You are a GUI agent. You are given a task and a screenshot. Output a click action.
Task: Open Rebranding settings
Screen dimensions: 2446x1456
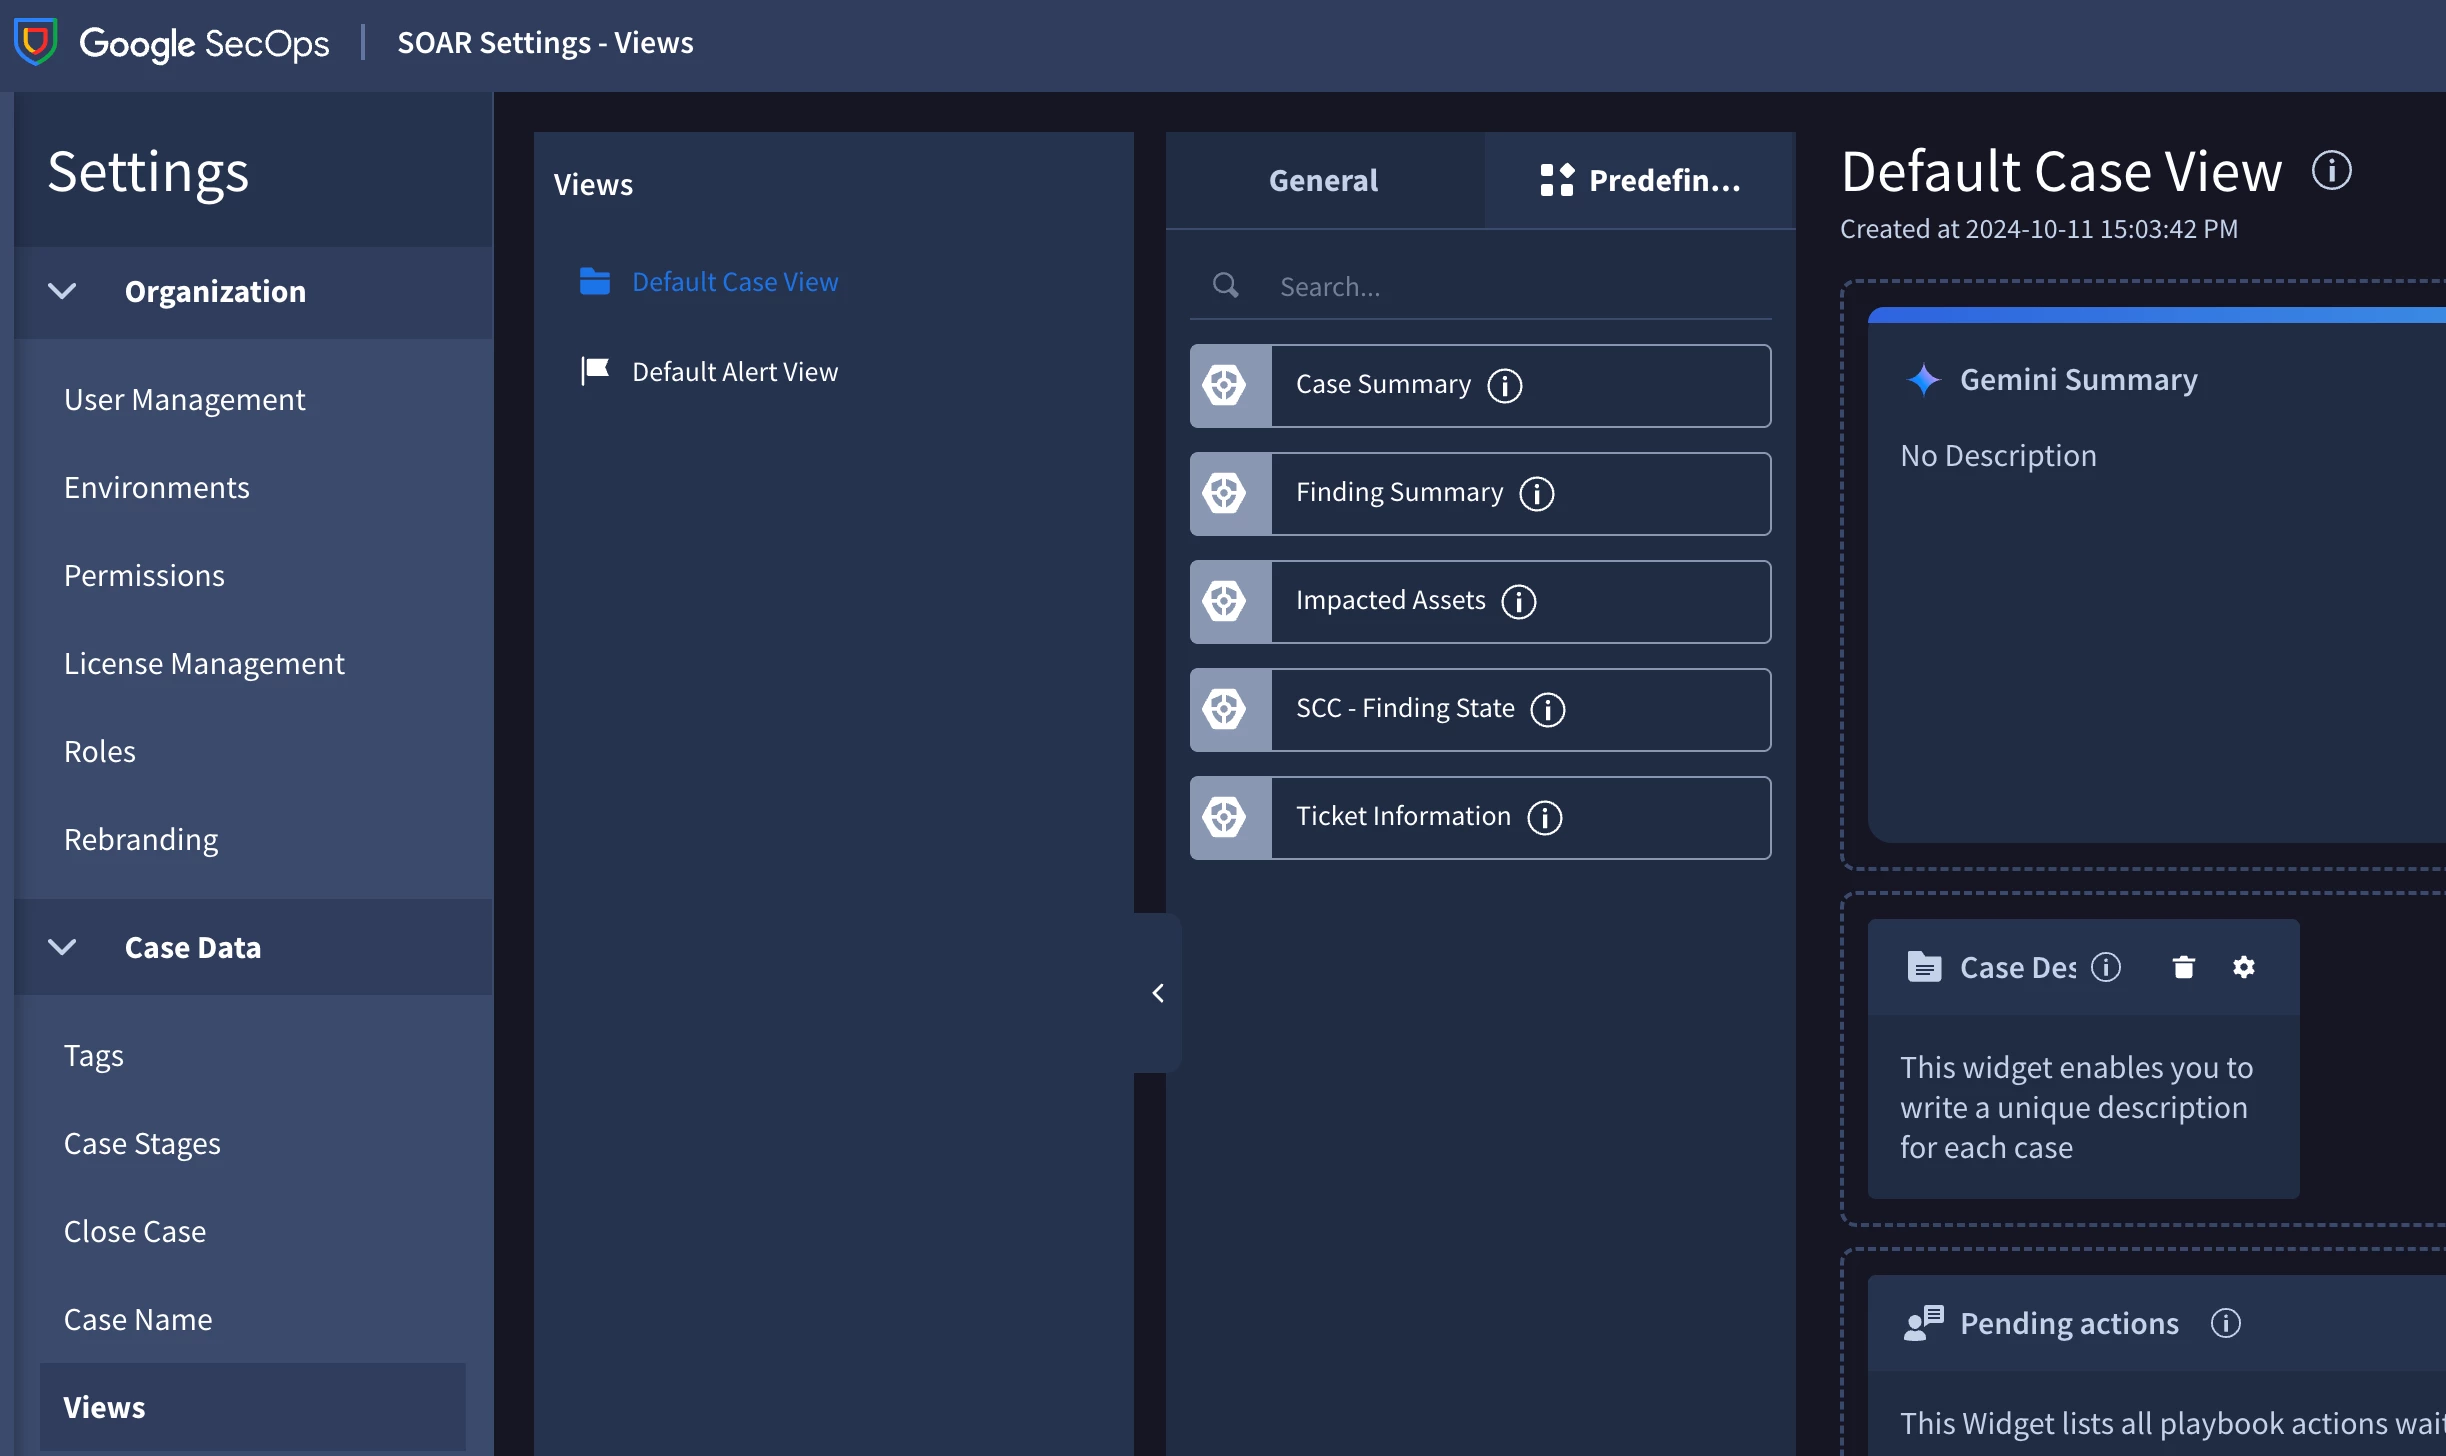(141, 839)
